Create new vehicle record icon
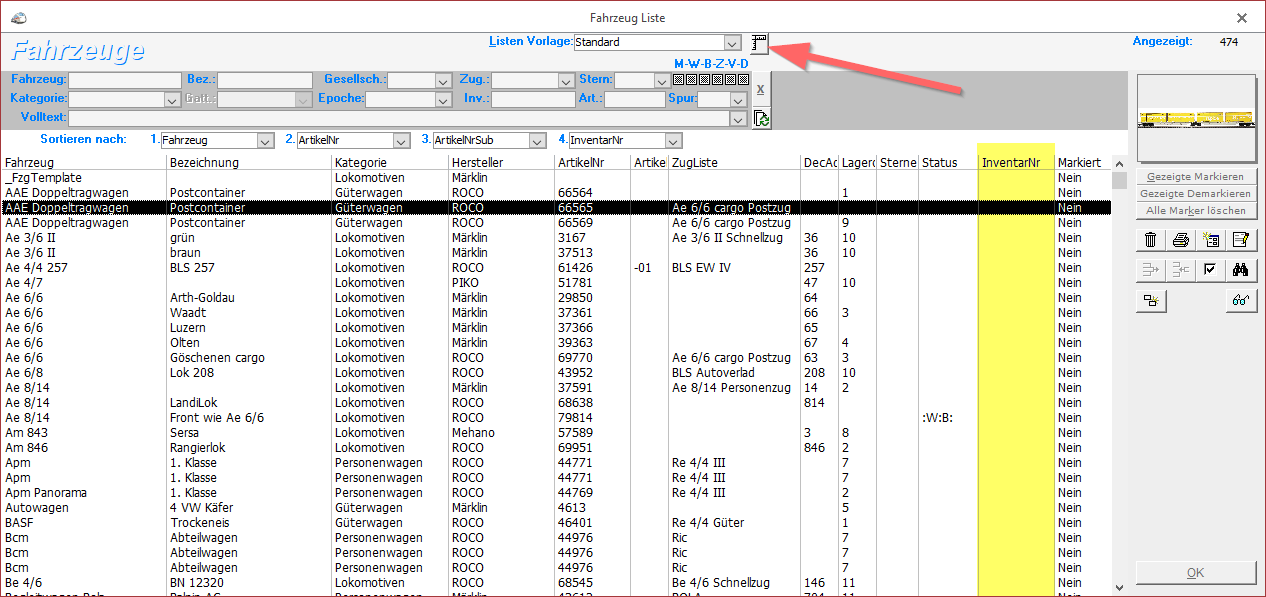 pyautogui.click(x=1212, y=240)
